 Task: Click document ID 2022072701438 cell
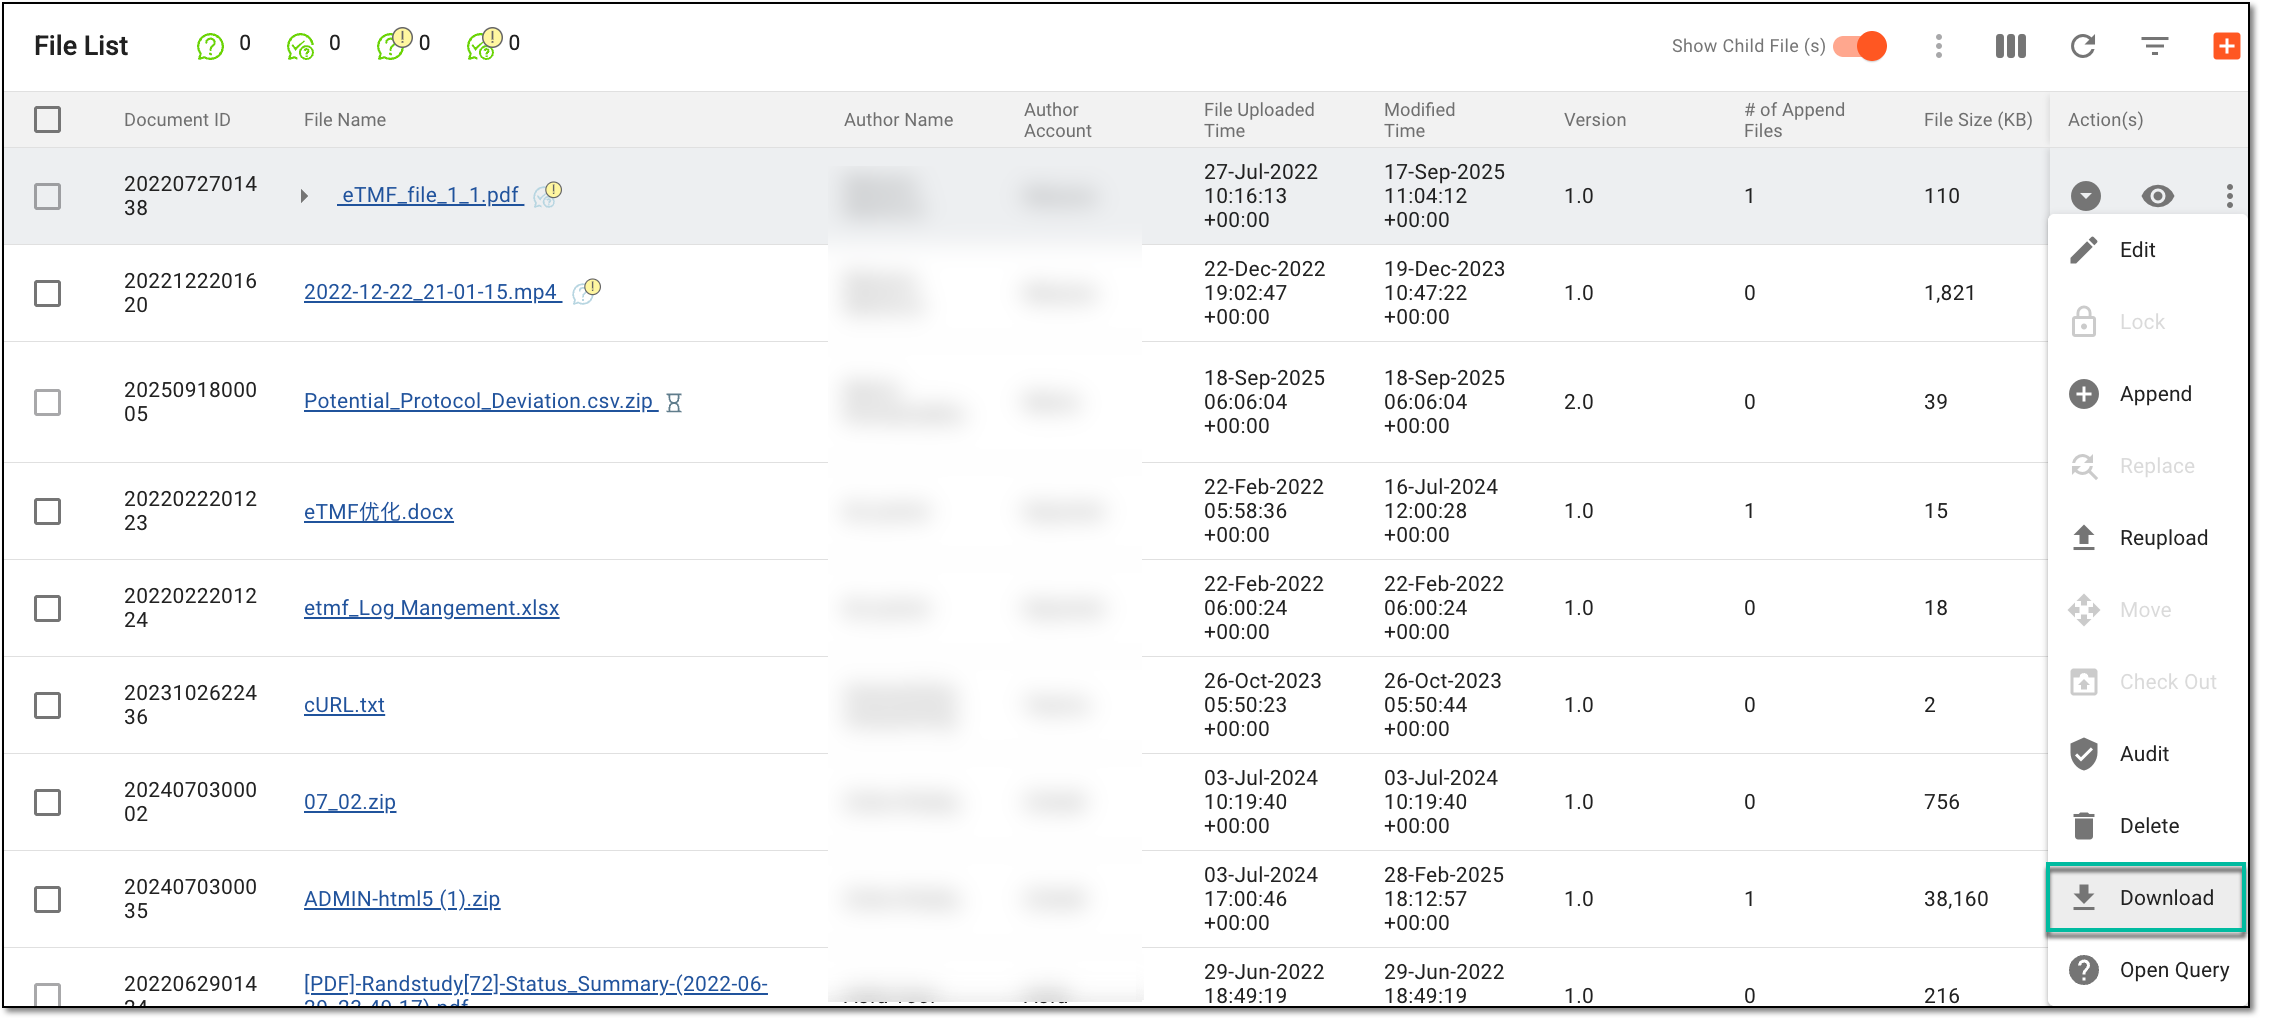[190, 196]
